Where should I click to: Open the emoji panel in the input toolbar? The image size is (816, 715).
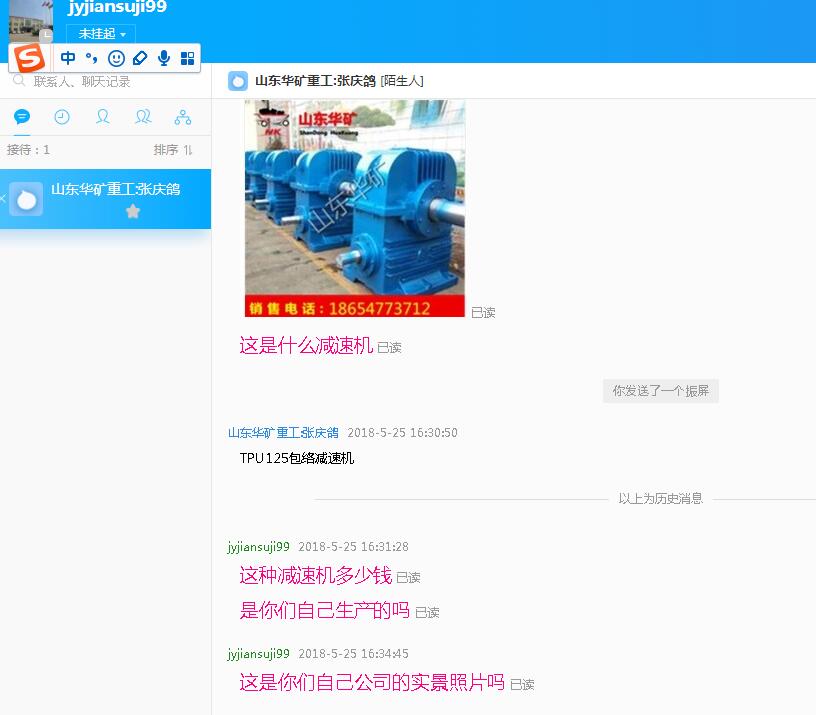click(x=116, y=57)
